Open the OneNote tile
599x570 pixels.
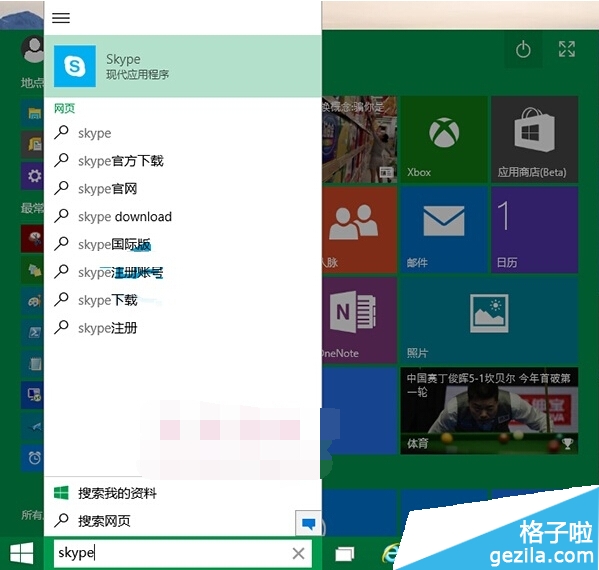tap(359, 320)
